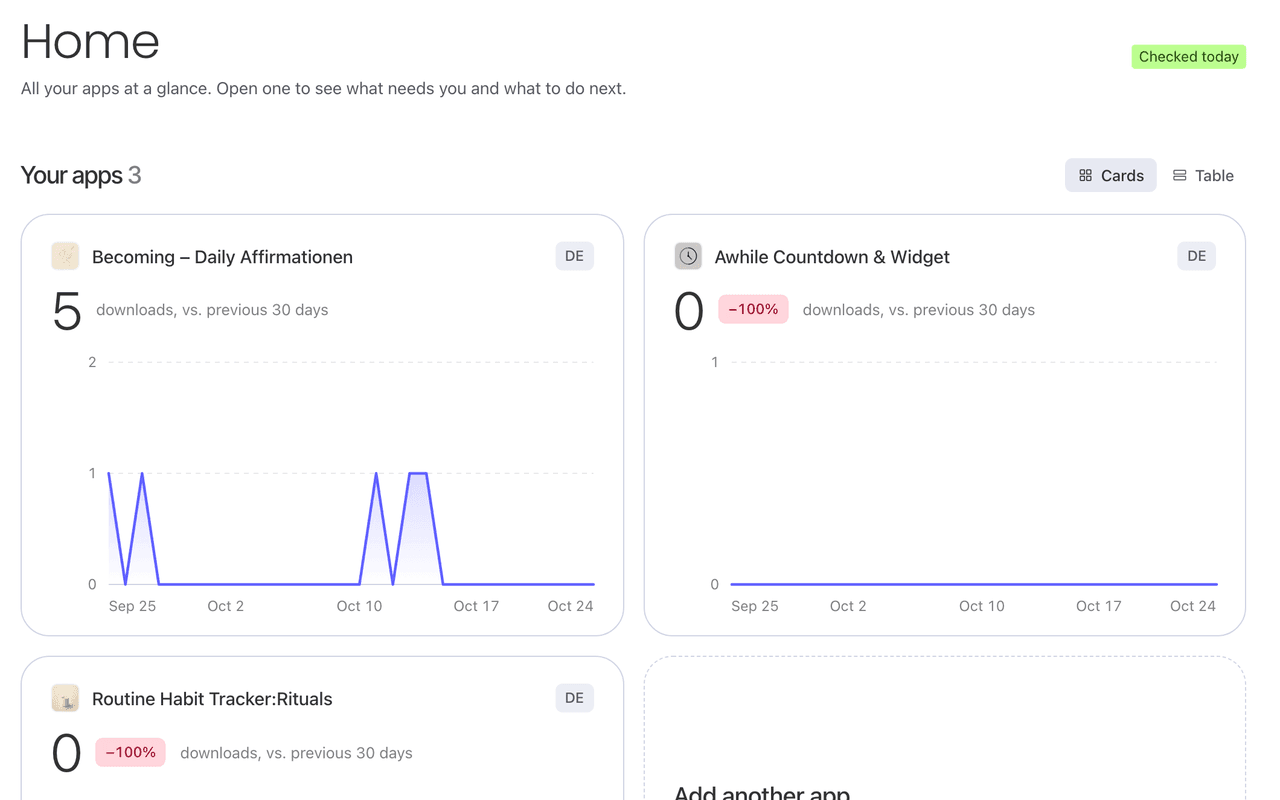Open Becoming – Daily Affirmationen app title
The height and width of the screenshot is (800, 1280).
pos(222,257)
